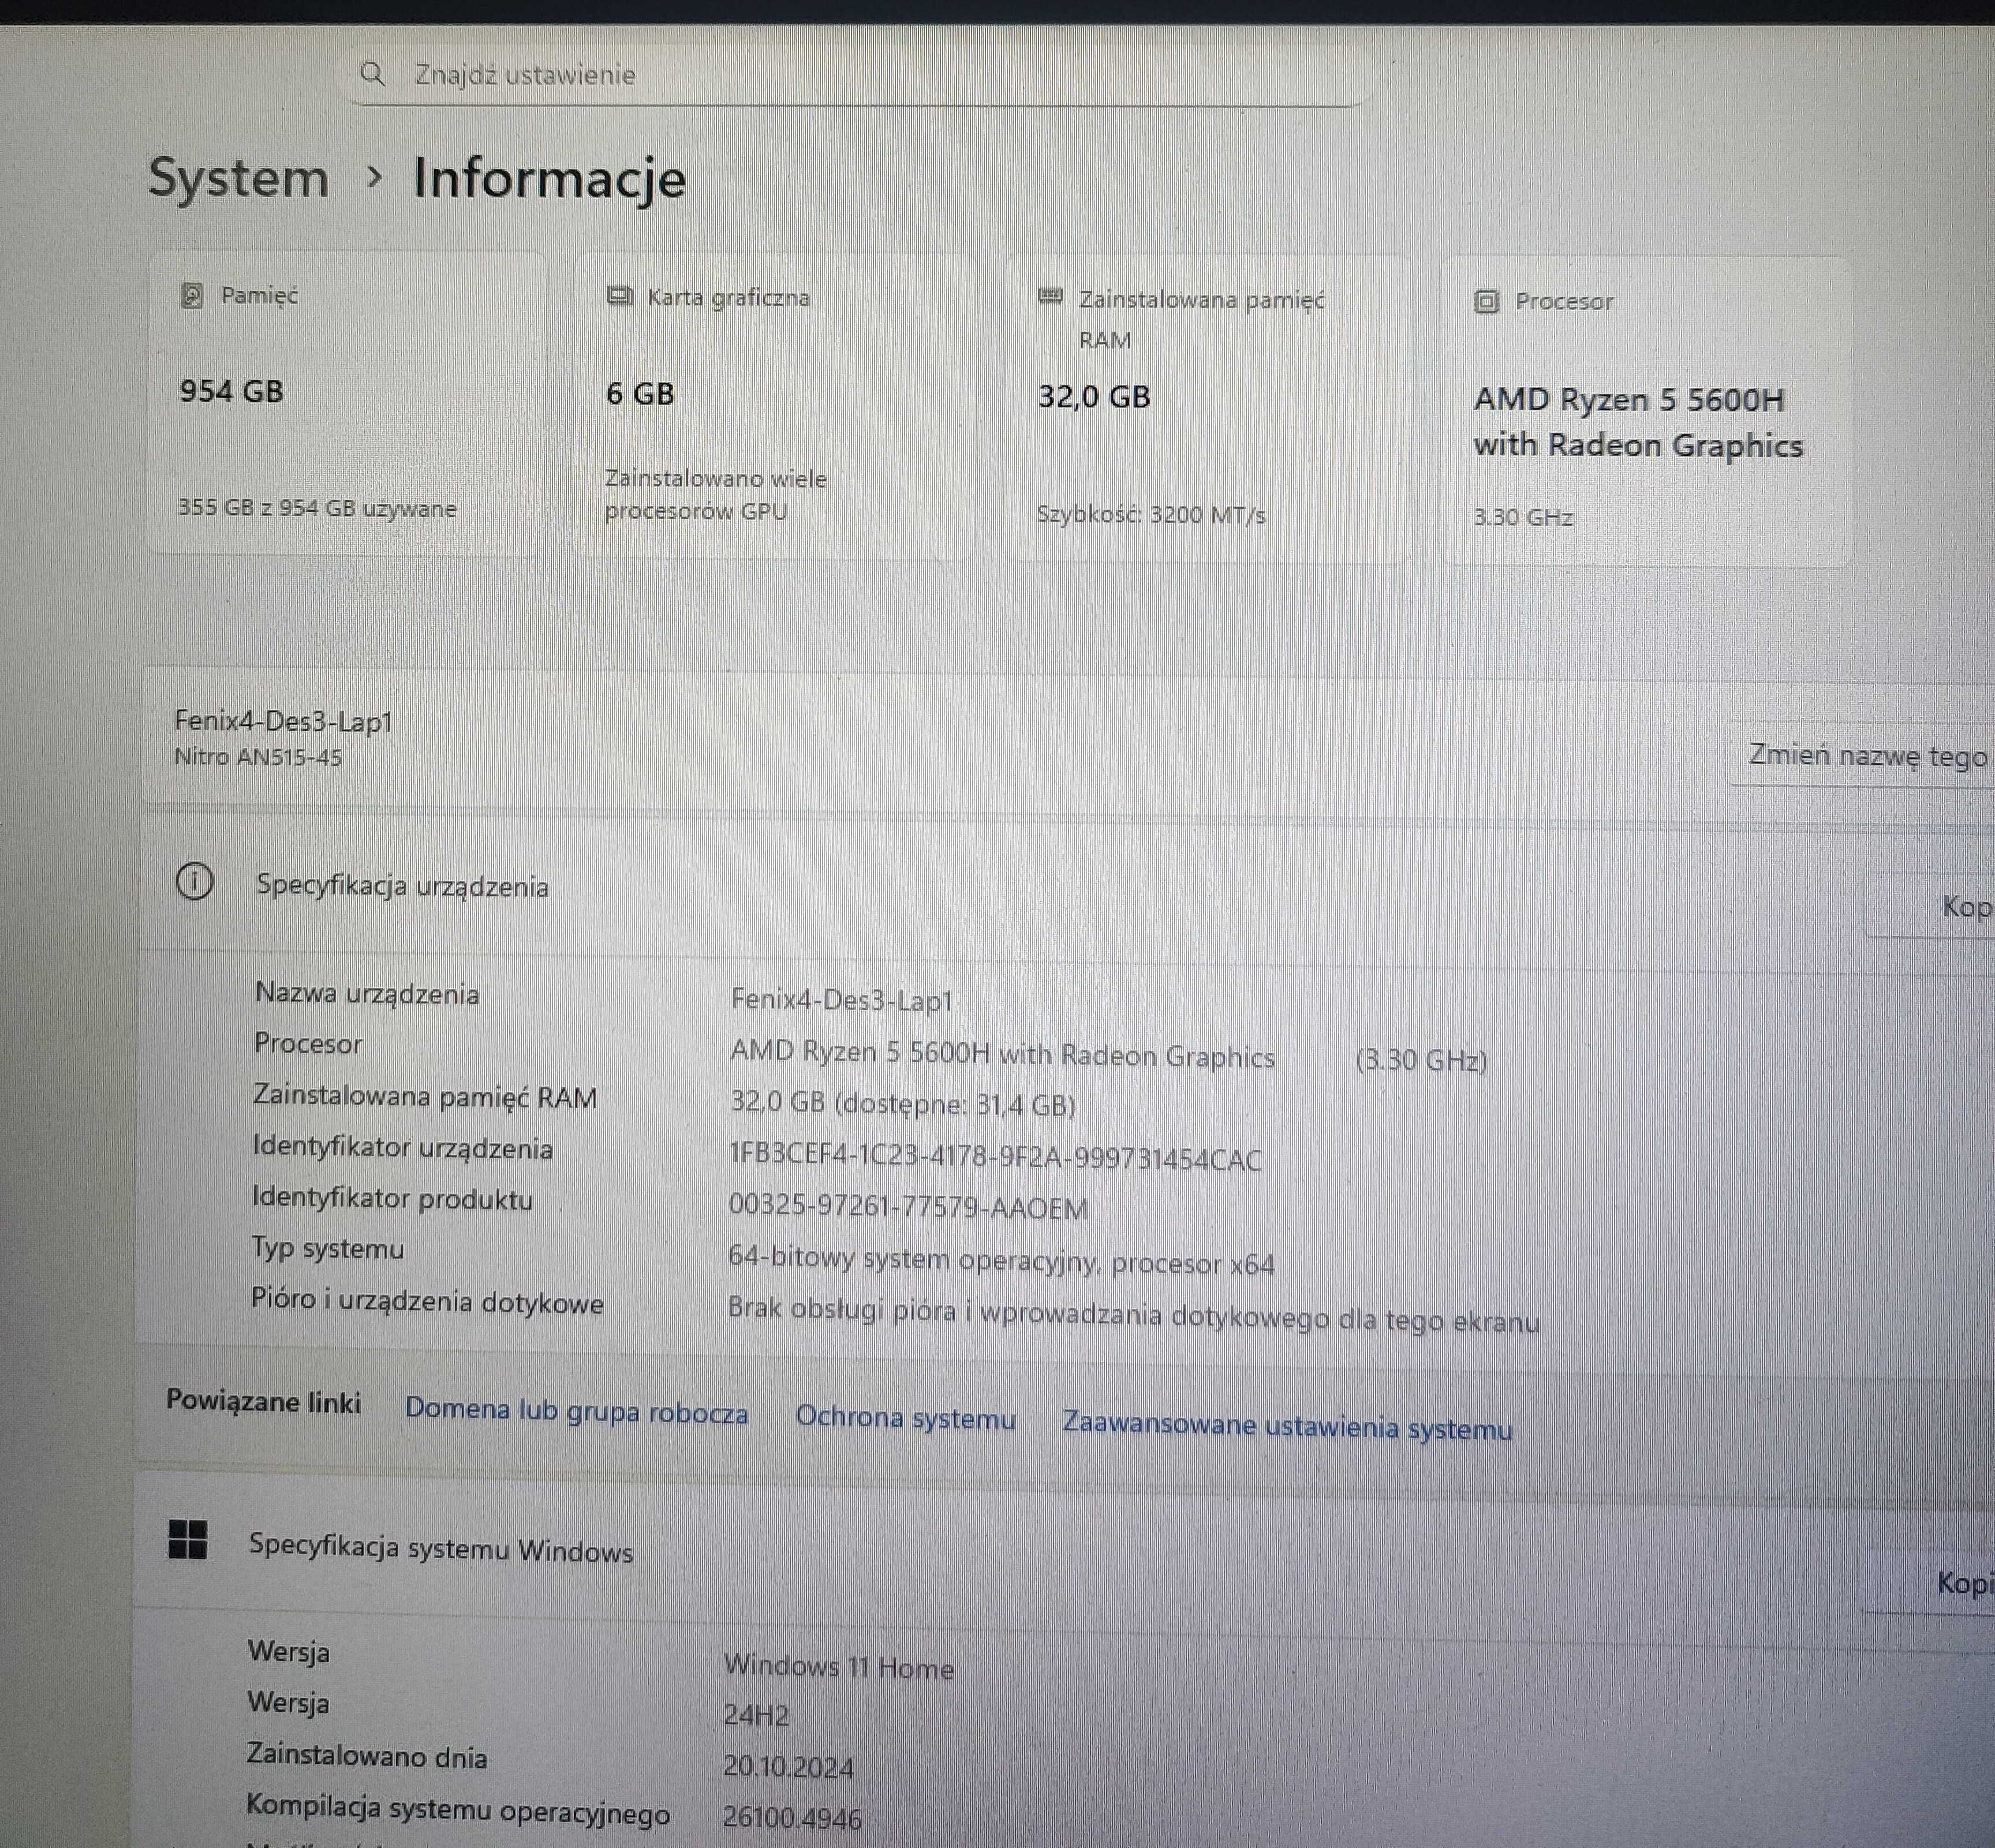Select '32,0 GB (dostępne: 31,4 GB)' text
1995x1848 pixels.
click(903, 1104)
